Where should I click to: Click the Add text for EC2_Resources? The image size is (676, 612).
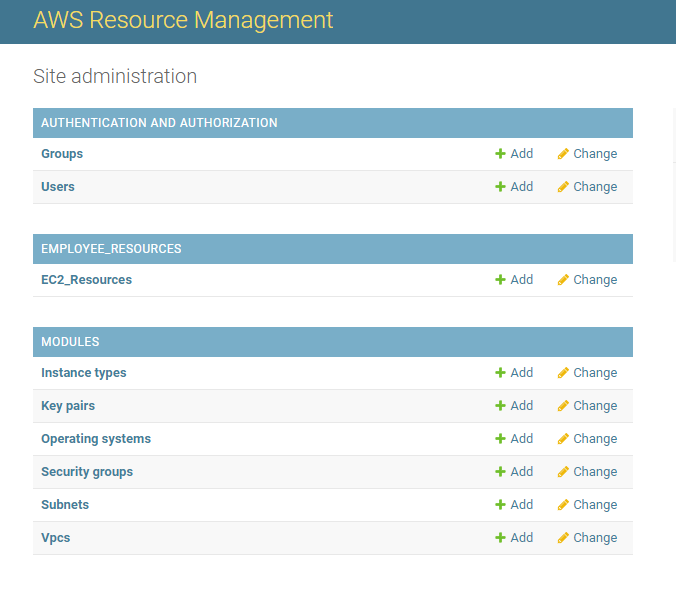tap(522, 280)
